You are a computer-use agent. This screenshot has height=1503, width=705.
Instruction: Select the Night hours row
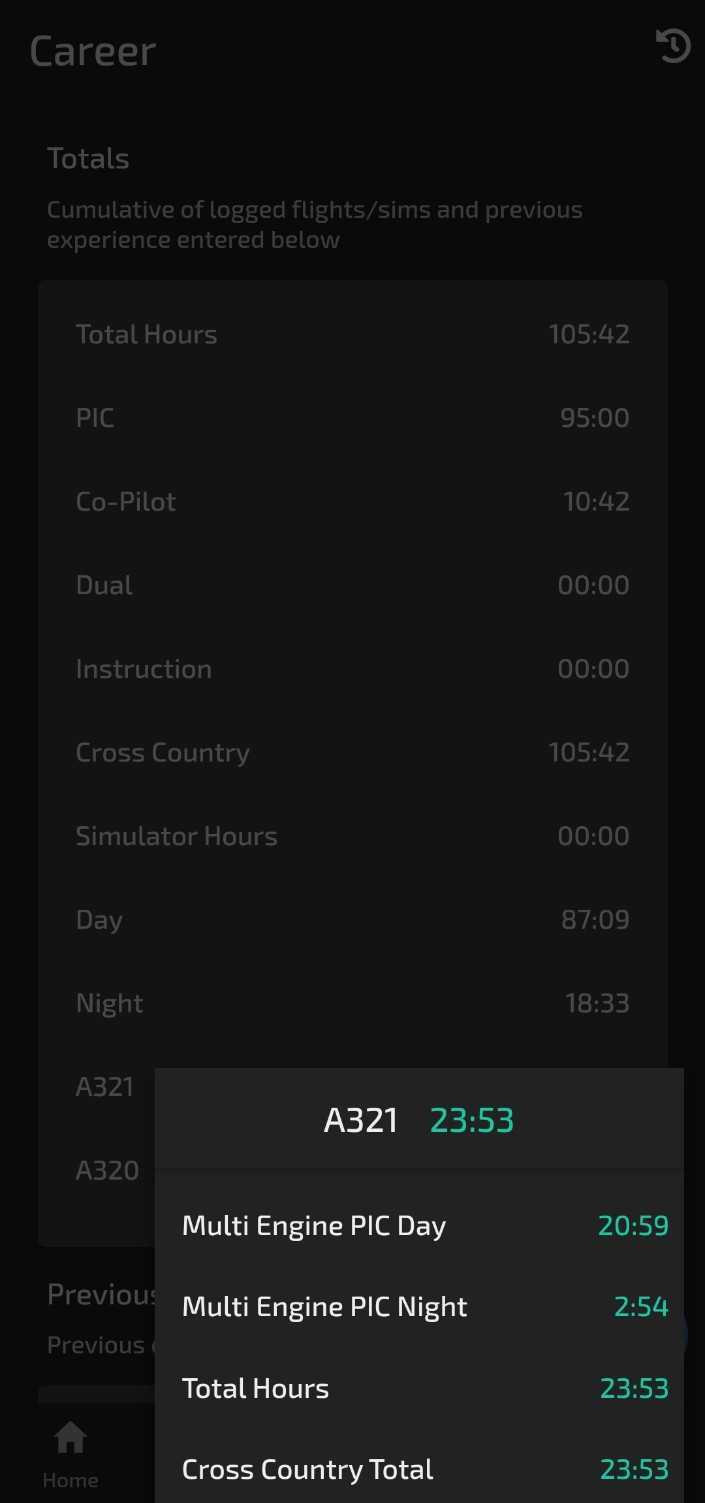coord(352,1003)
